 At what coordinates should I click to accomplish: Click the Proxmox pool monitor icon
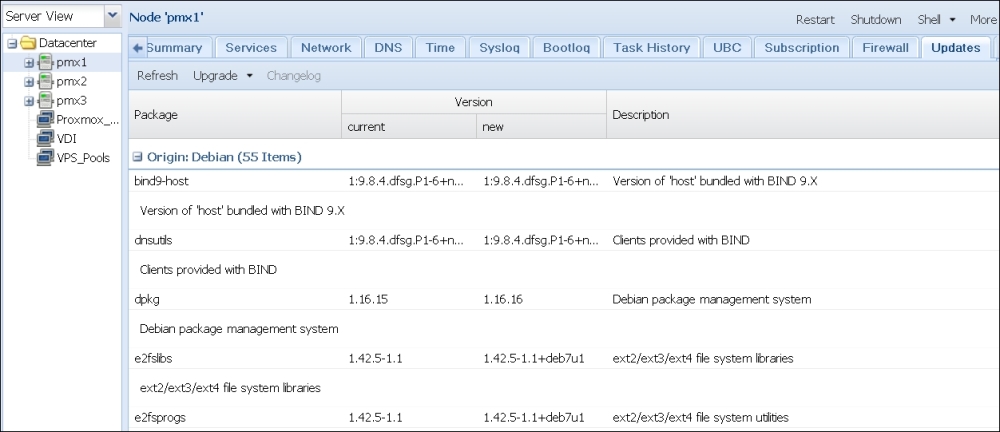[45, 119]
